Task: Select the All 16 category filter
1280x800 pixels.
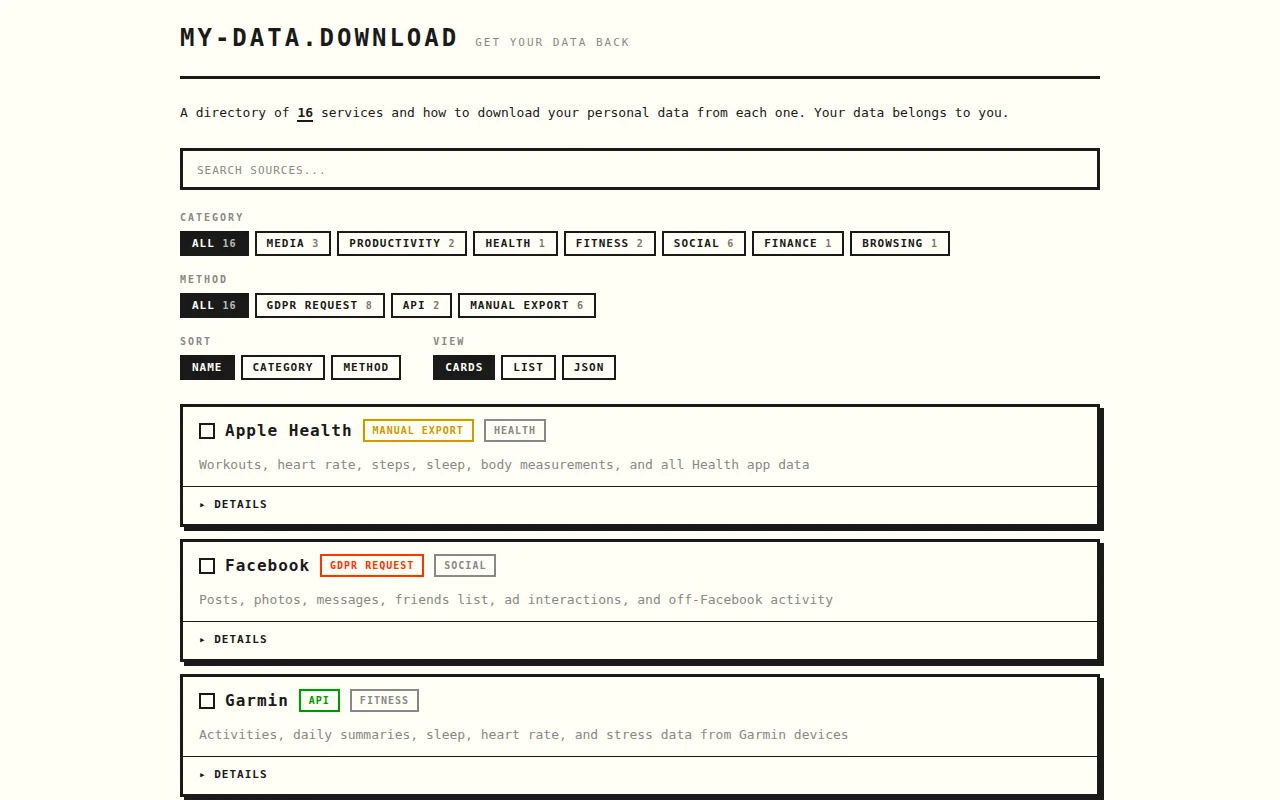Action: 214,243
